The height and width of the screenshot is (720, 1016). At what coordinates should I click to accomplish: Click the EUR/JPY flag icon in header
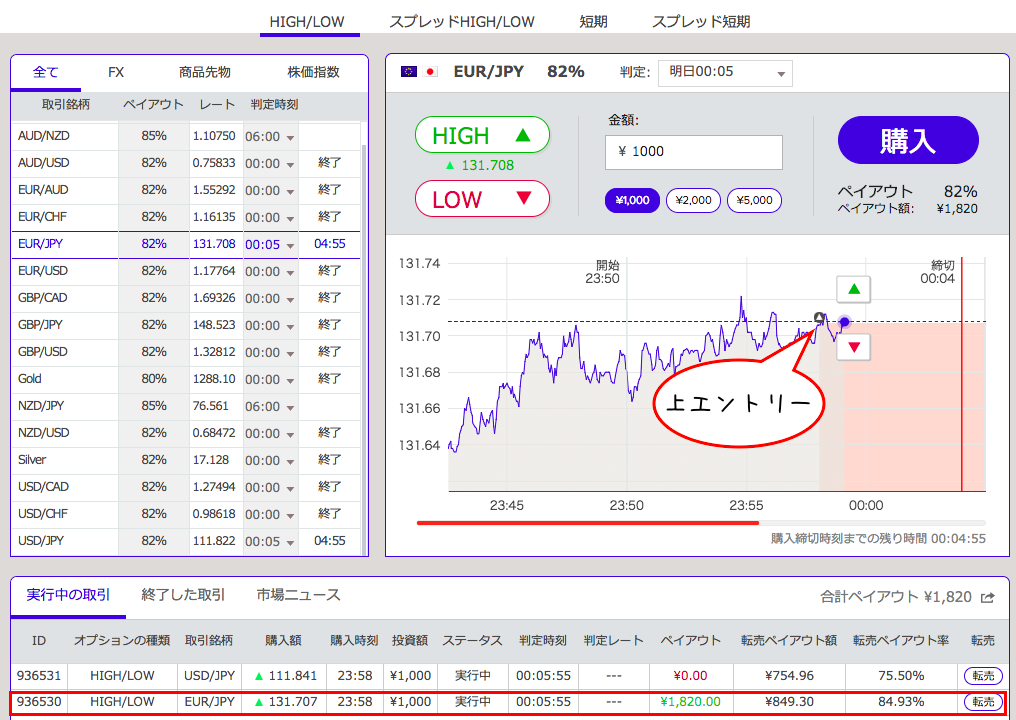(419, 72)
